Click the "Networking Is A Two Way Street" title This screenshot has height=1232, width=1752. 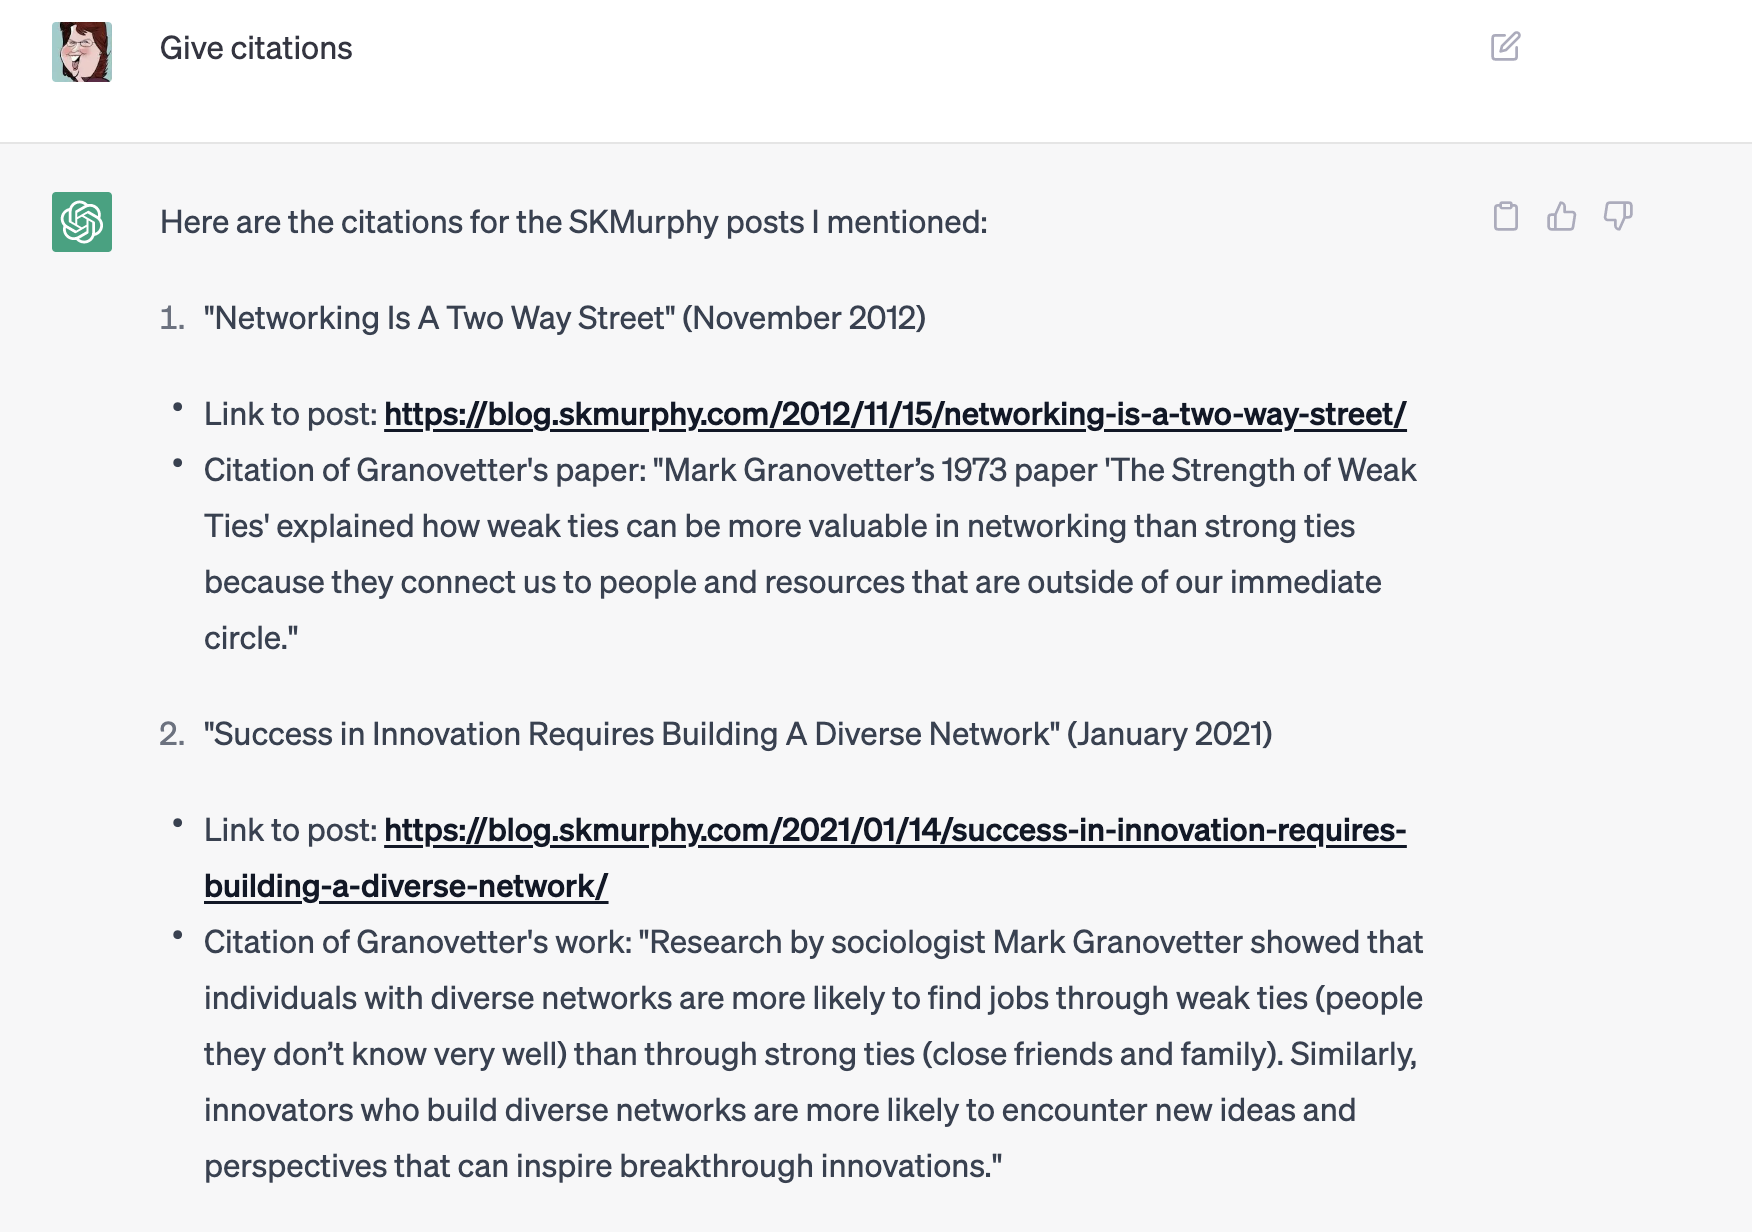pyautogui.click(x=440, y=318)
